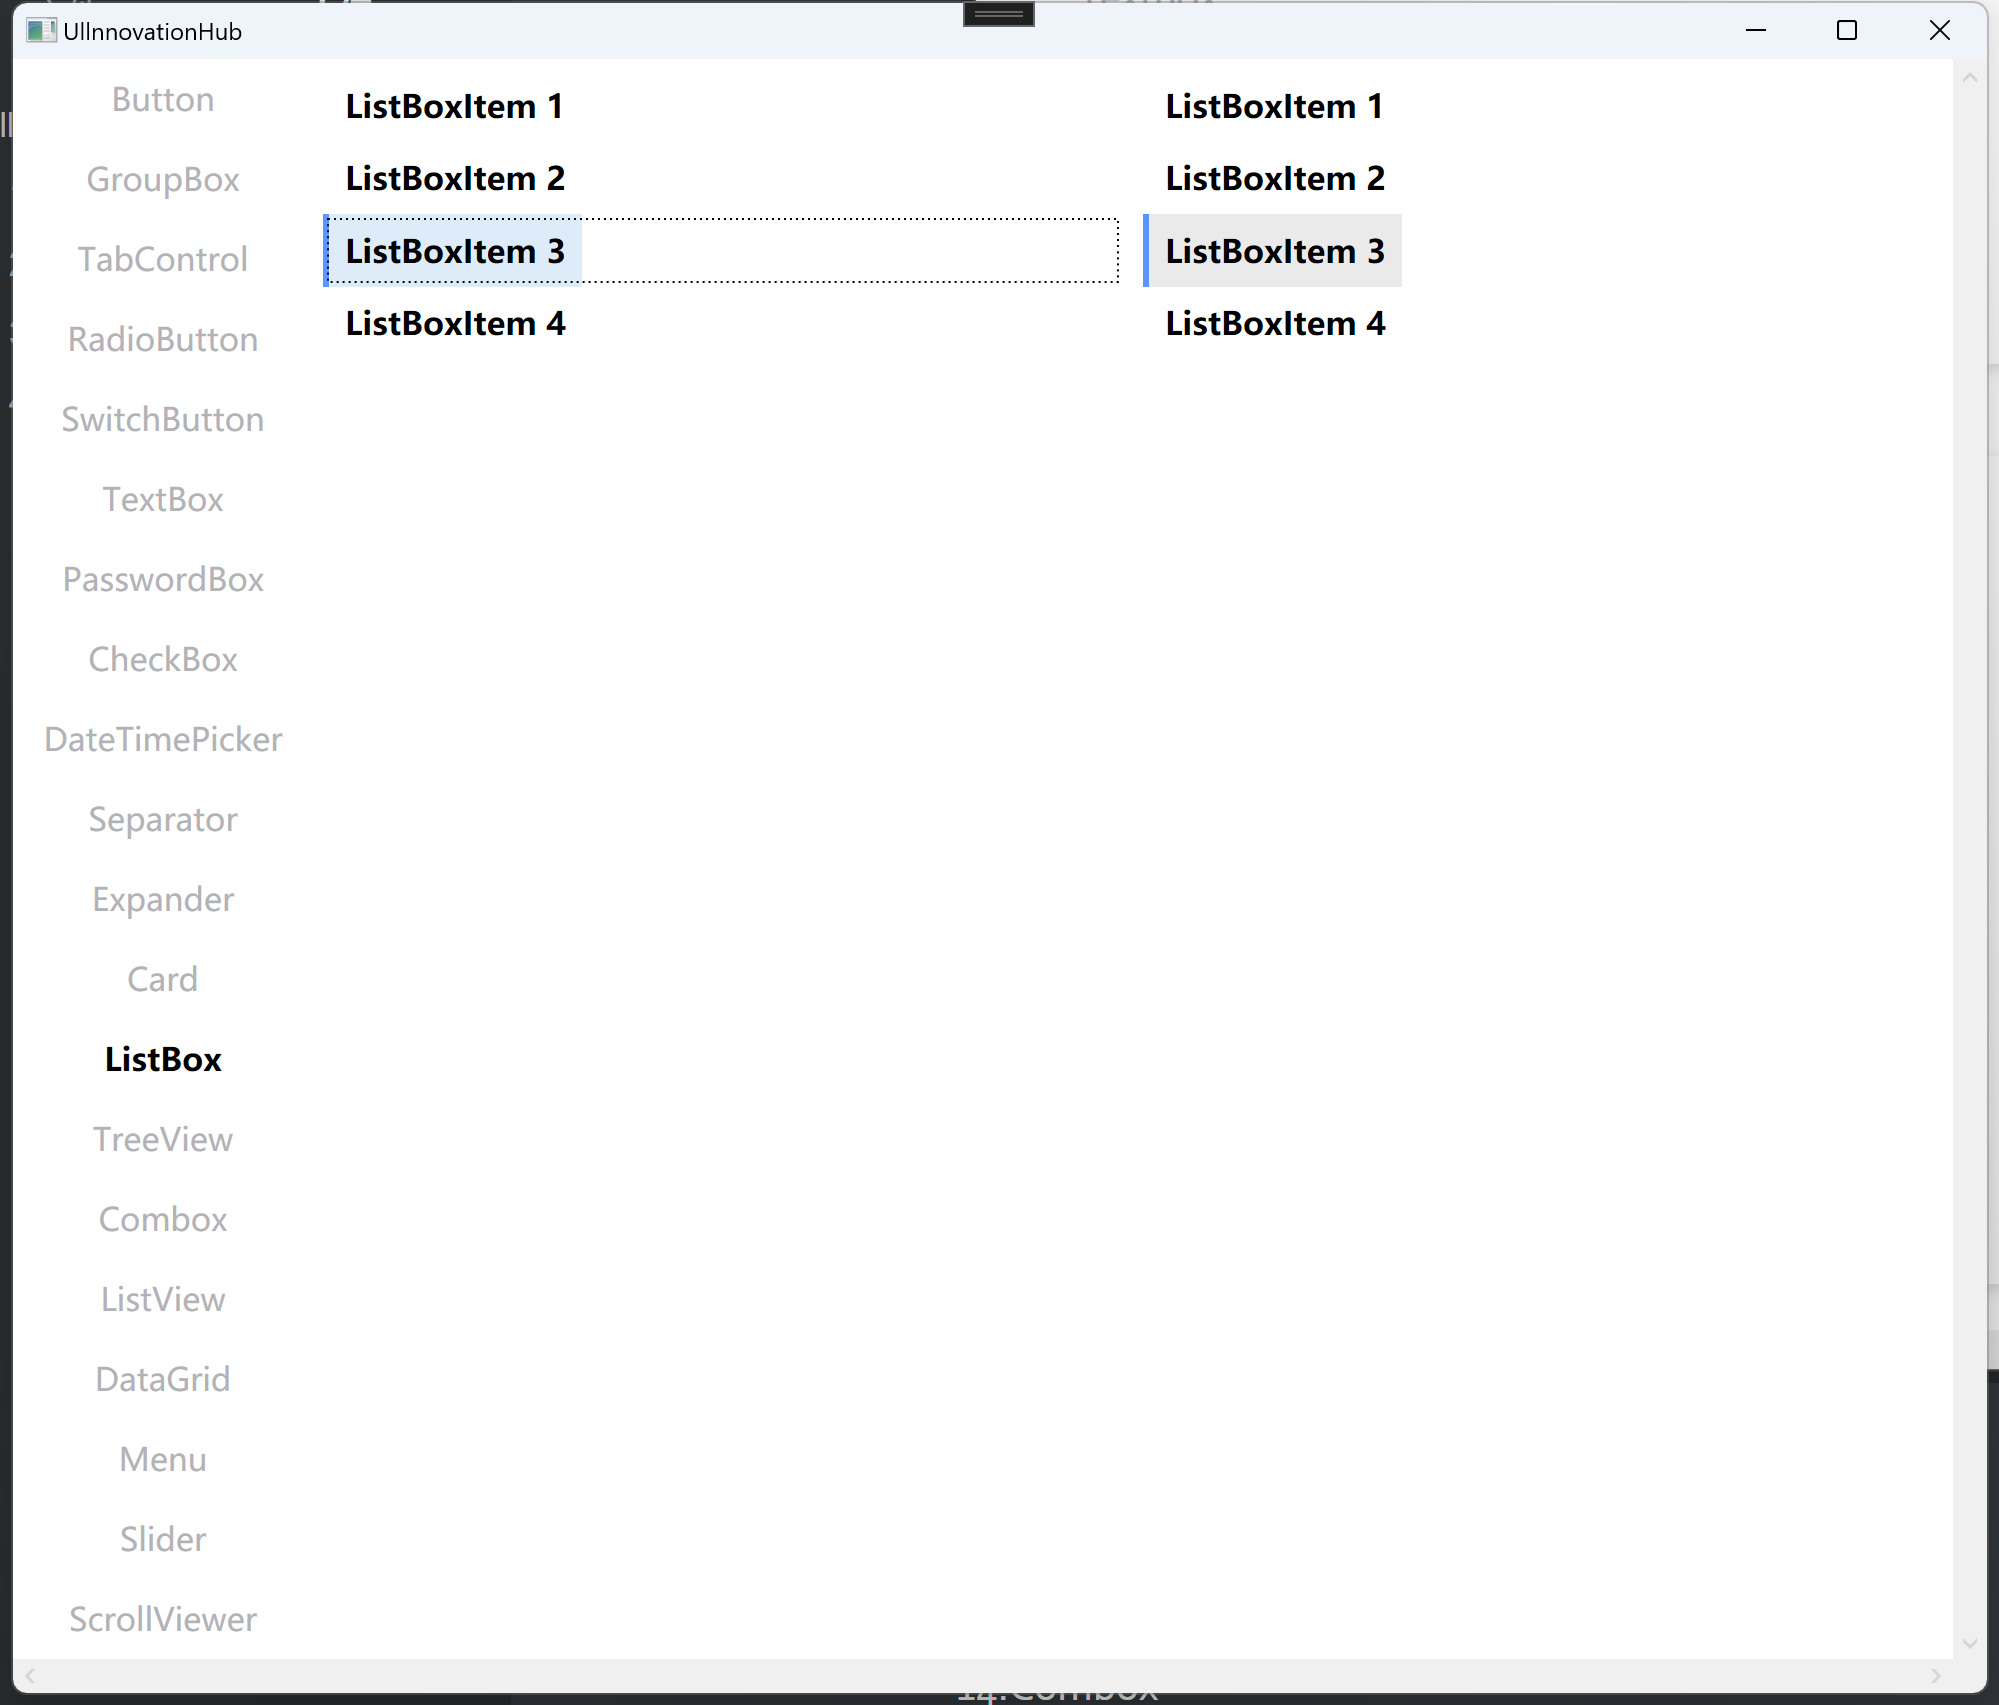Select GroupBox in the sidebar

point(163,179)
